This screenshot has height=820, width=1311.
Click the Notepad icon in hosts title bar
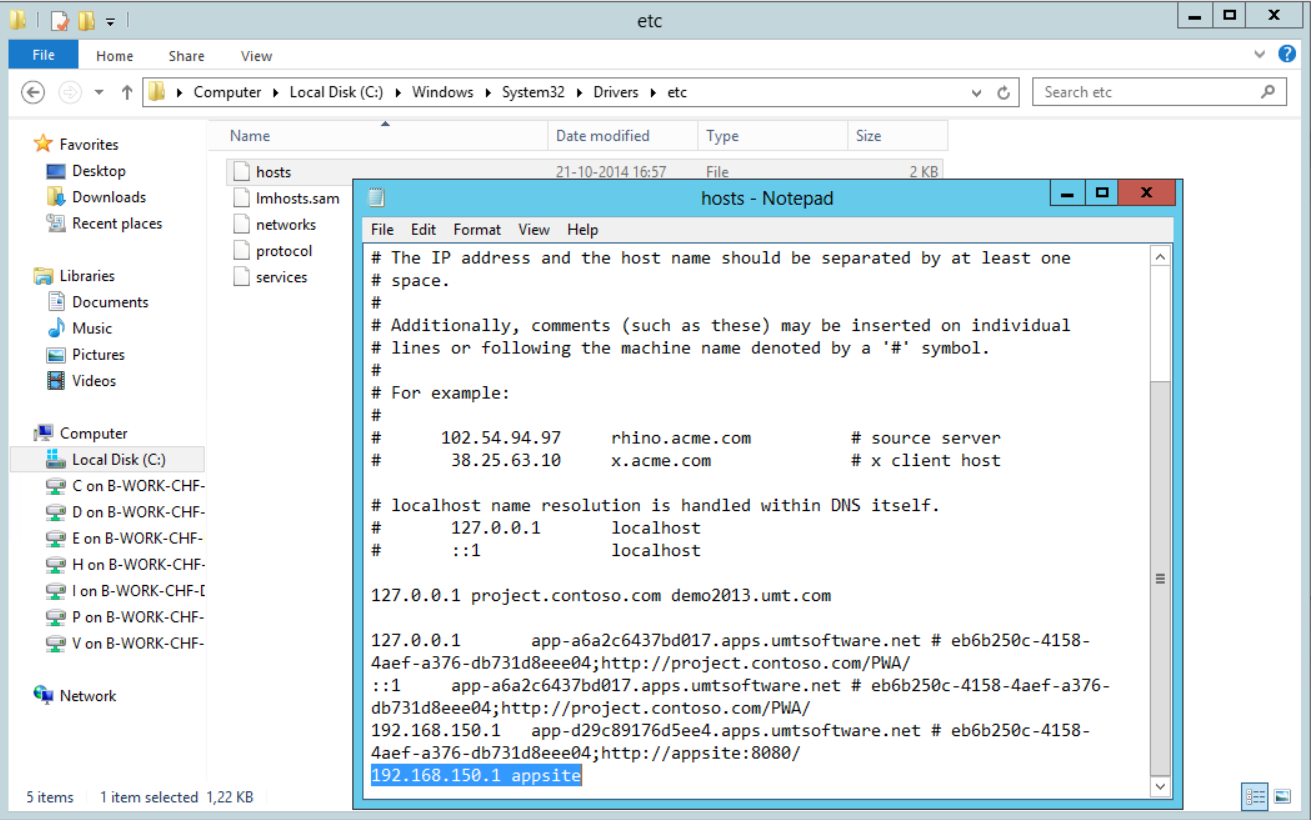click(377, 198)
